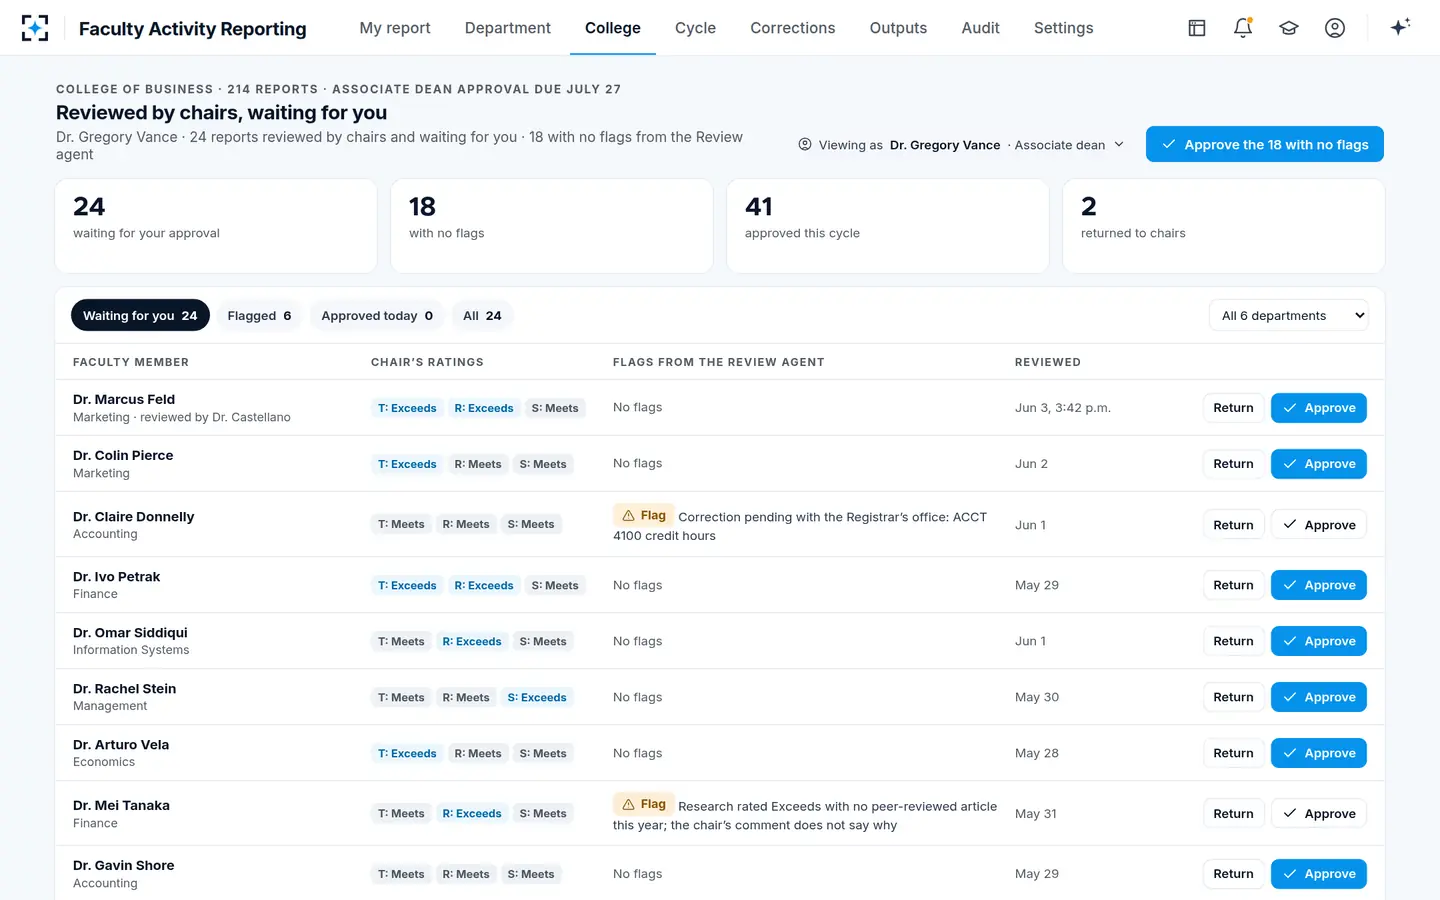Open the Audit tab

980,28
